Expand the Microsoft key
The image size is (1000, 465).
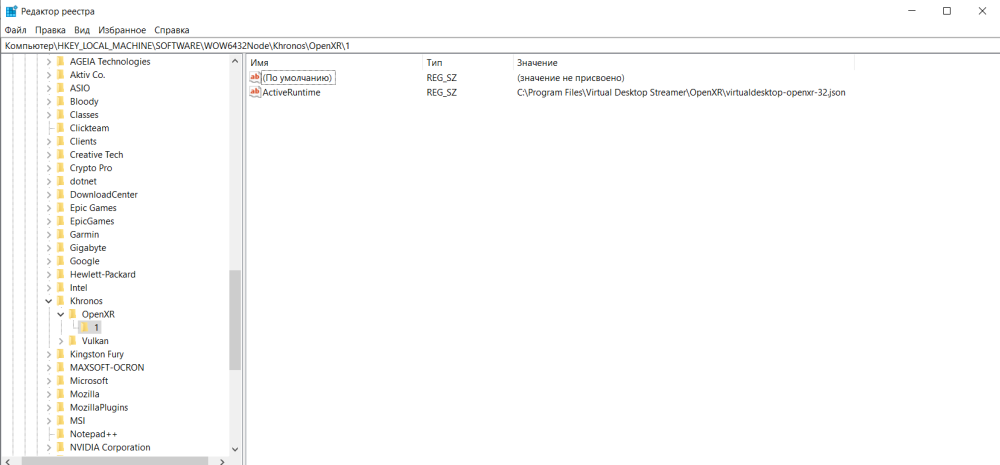point(49,381)
